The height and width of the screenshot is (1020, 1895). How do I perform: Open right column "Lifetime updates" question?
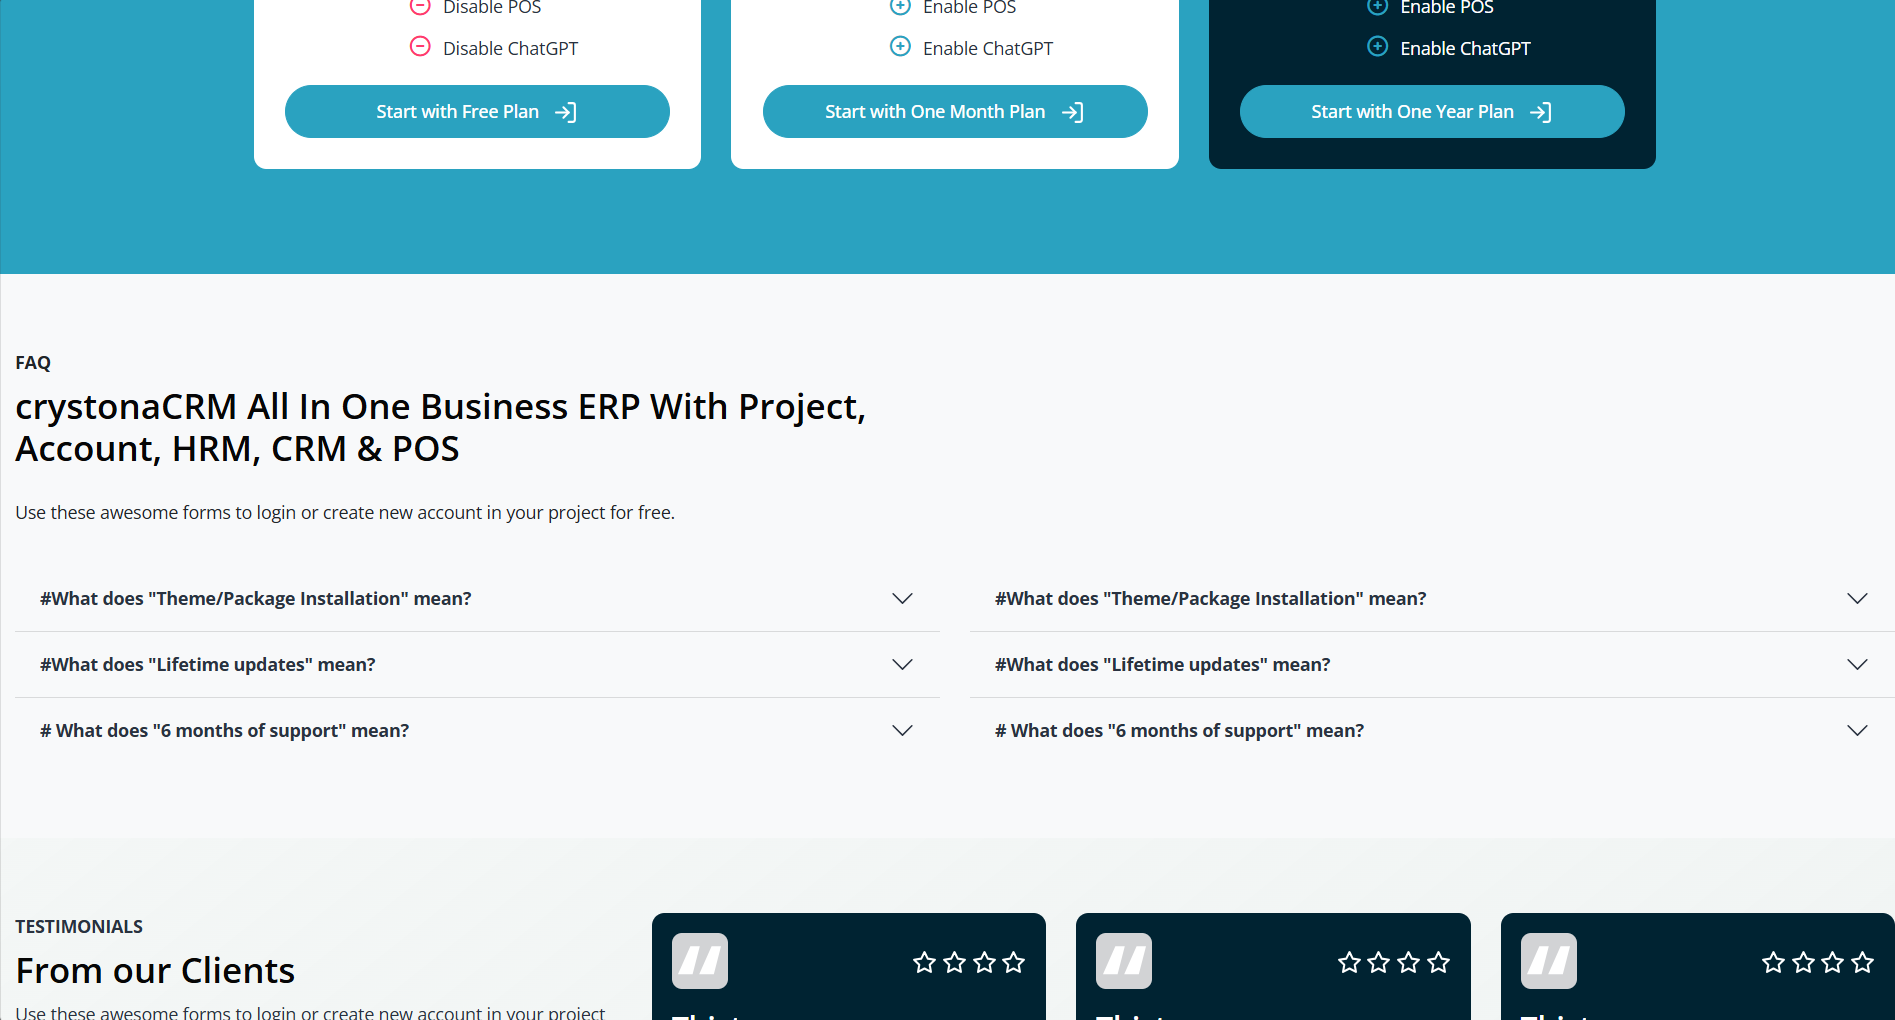tap(1162, 664)
